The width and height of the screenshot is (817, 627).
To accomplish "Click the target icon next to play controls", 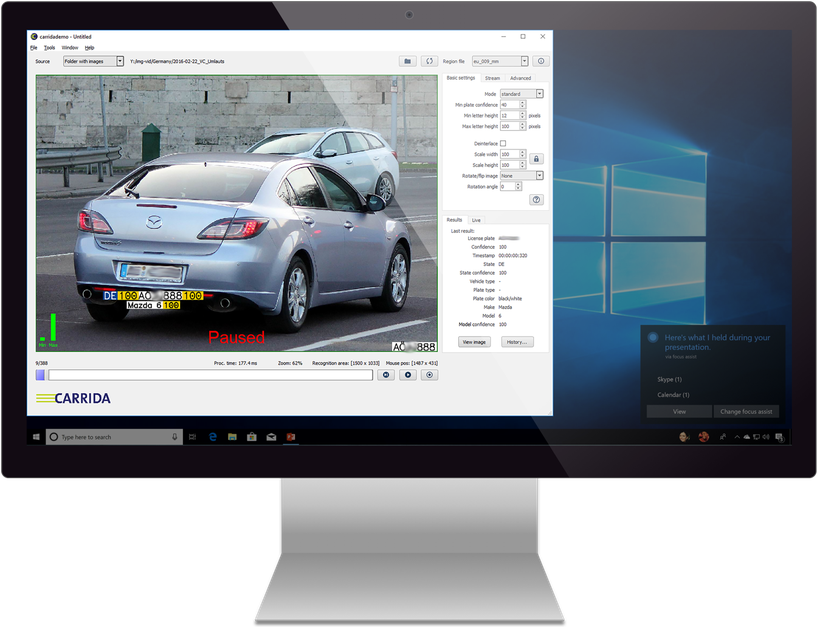I will click(429, 374).
